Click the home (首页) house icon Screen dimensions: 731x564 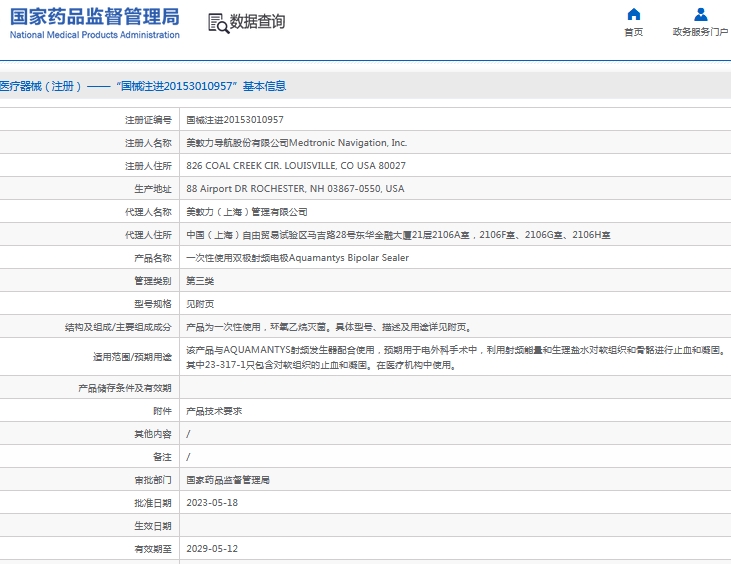pos(634,14)
